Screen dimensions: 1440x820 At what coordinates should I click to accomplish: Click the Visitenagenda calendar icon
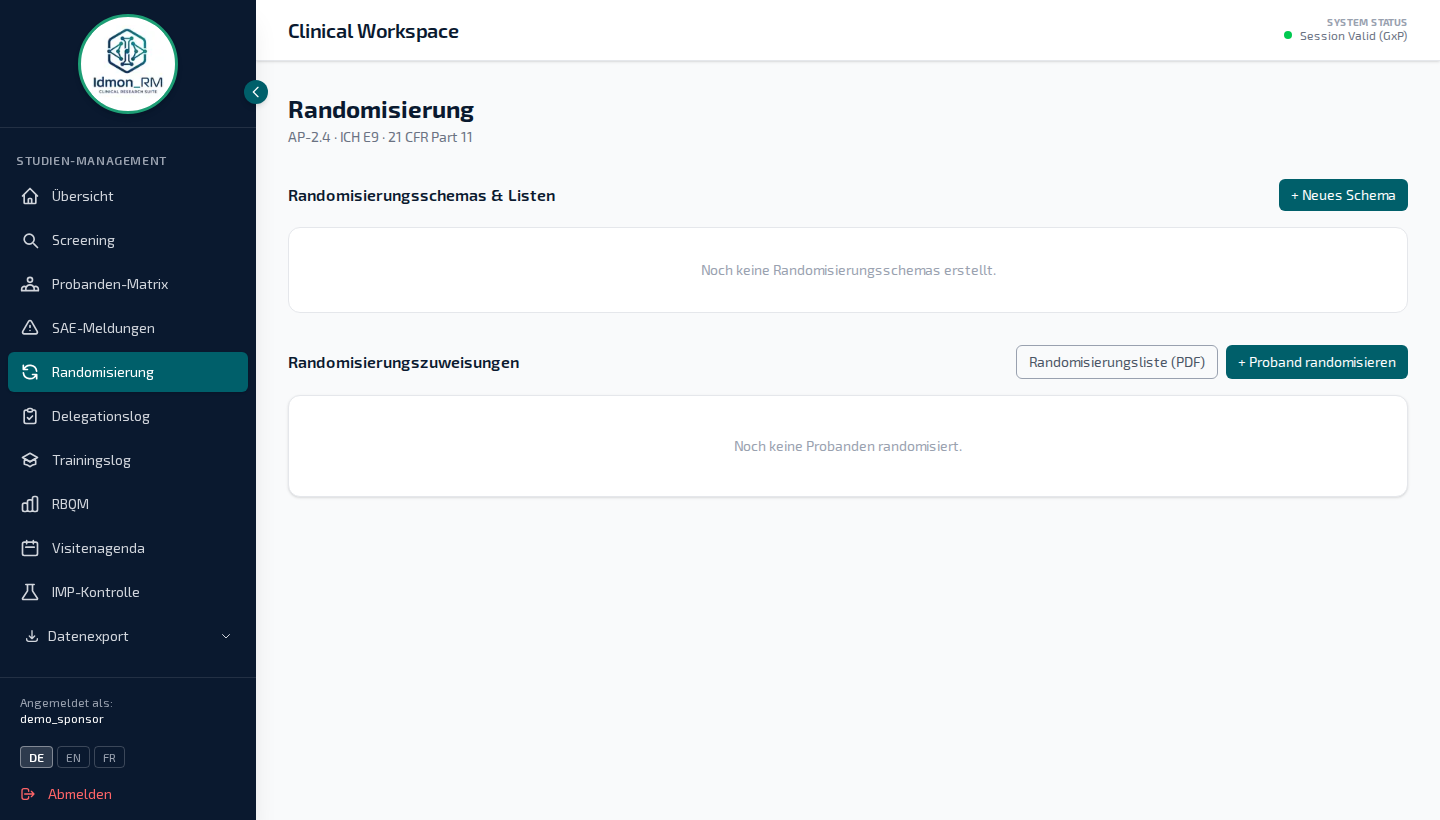coord(30,548)
